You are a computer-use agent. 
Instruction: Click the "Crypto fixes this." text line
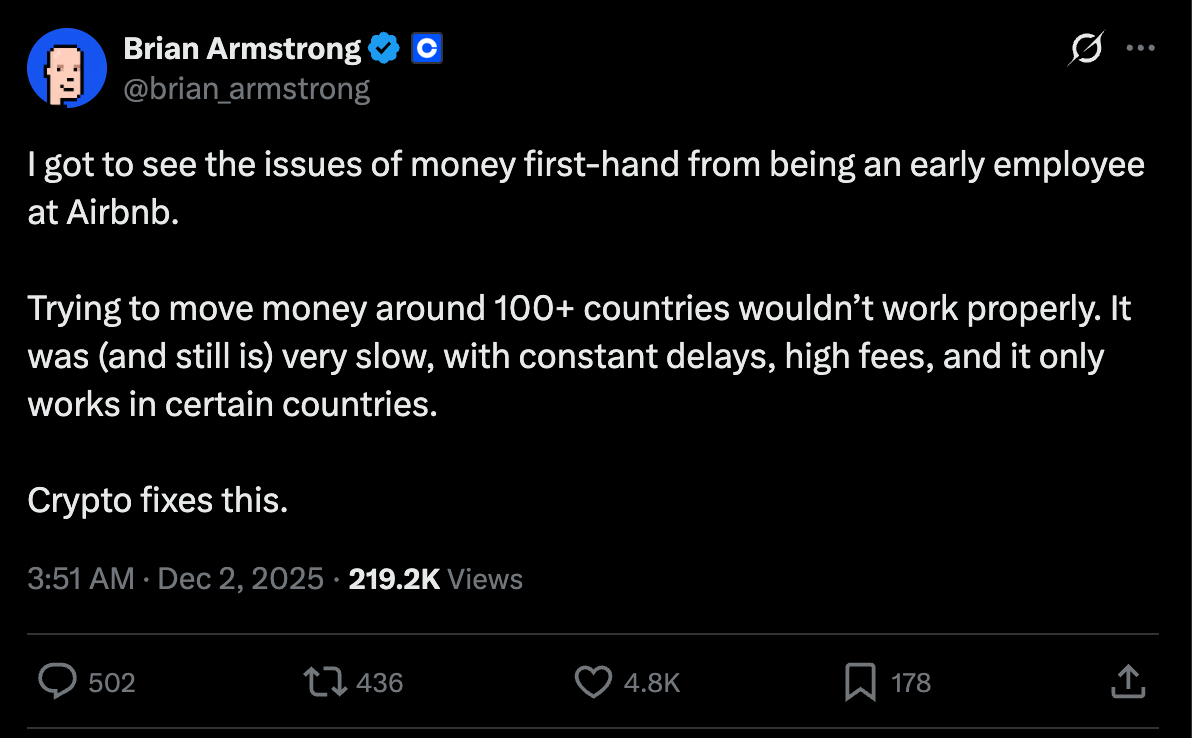pyautogui.click(x=158, y=500)
